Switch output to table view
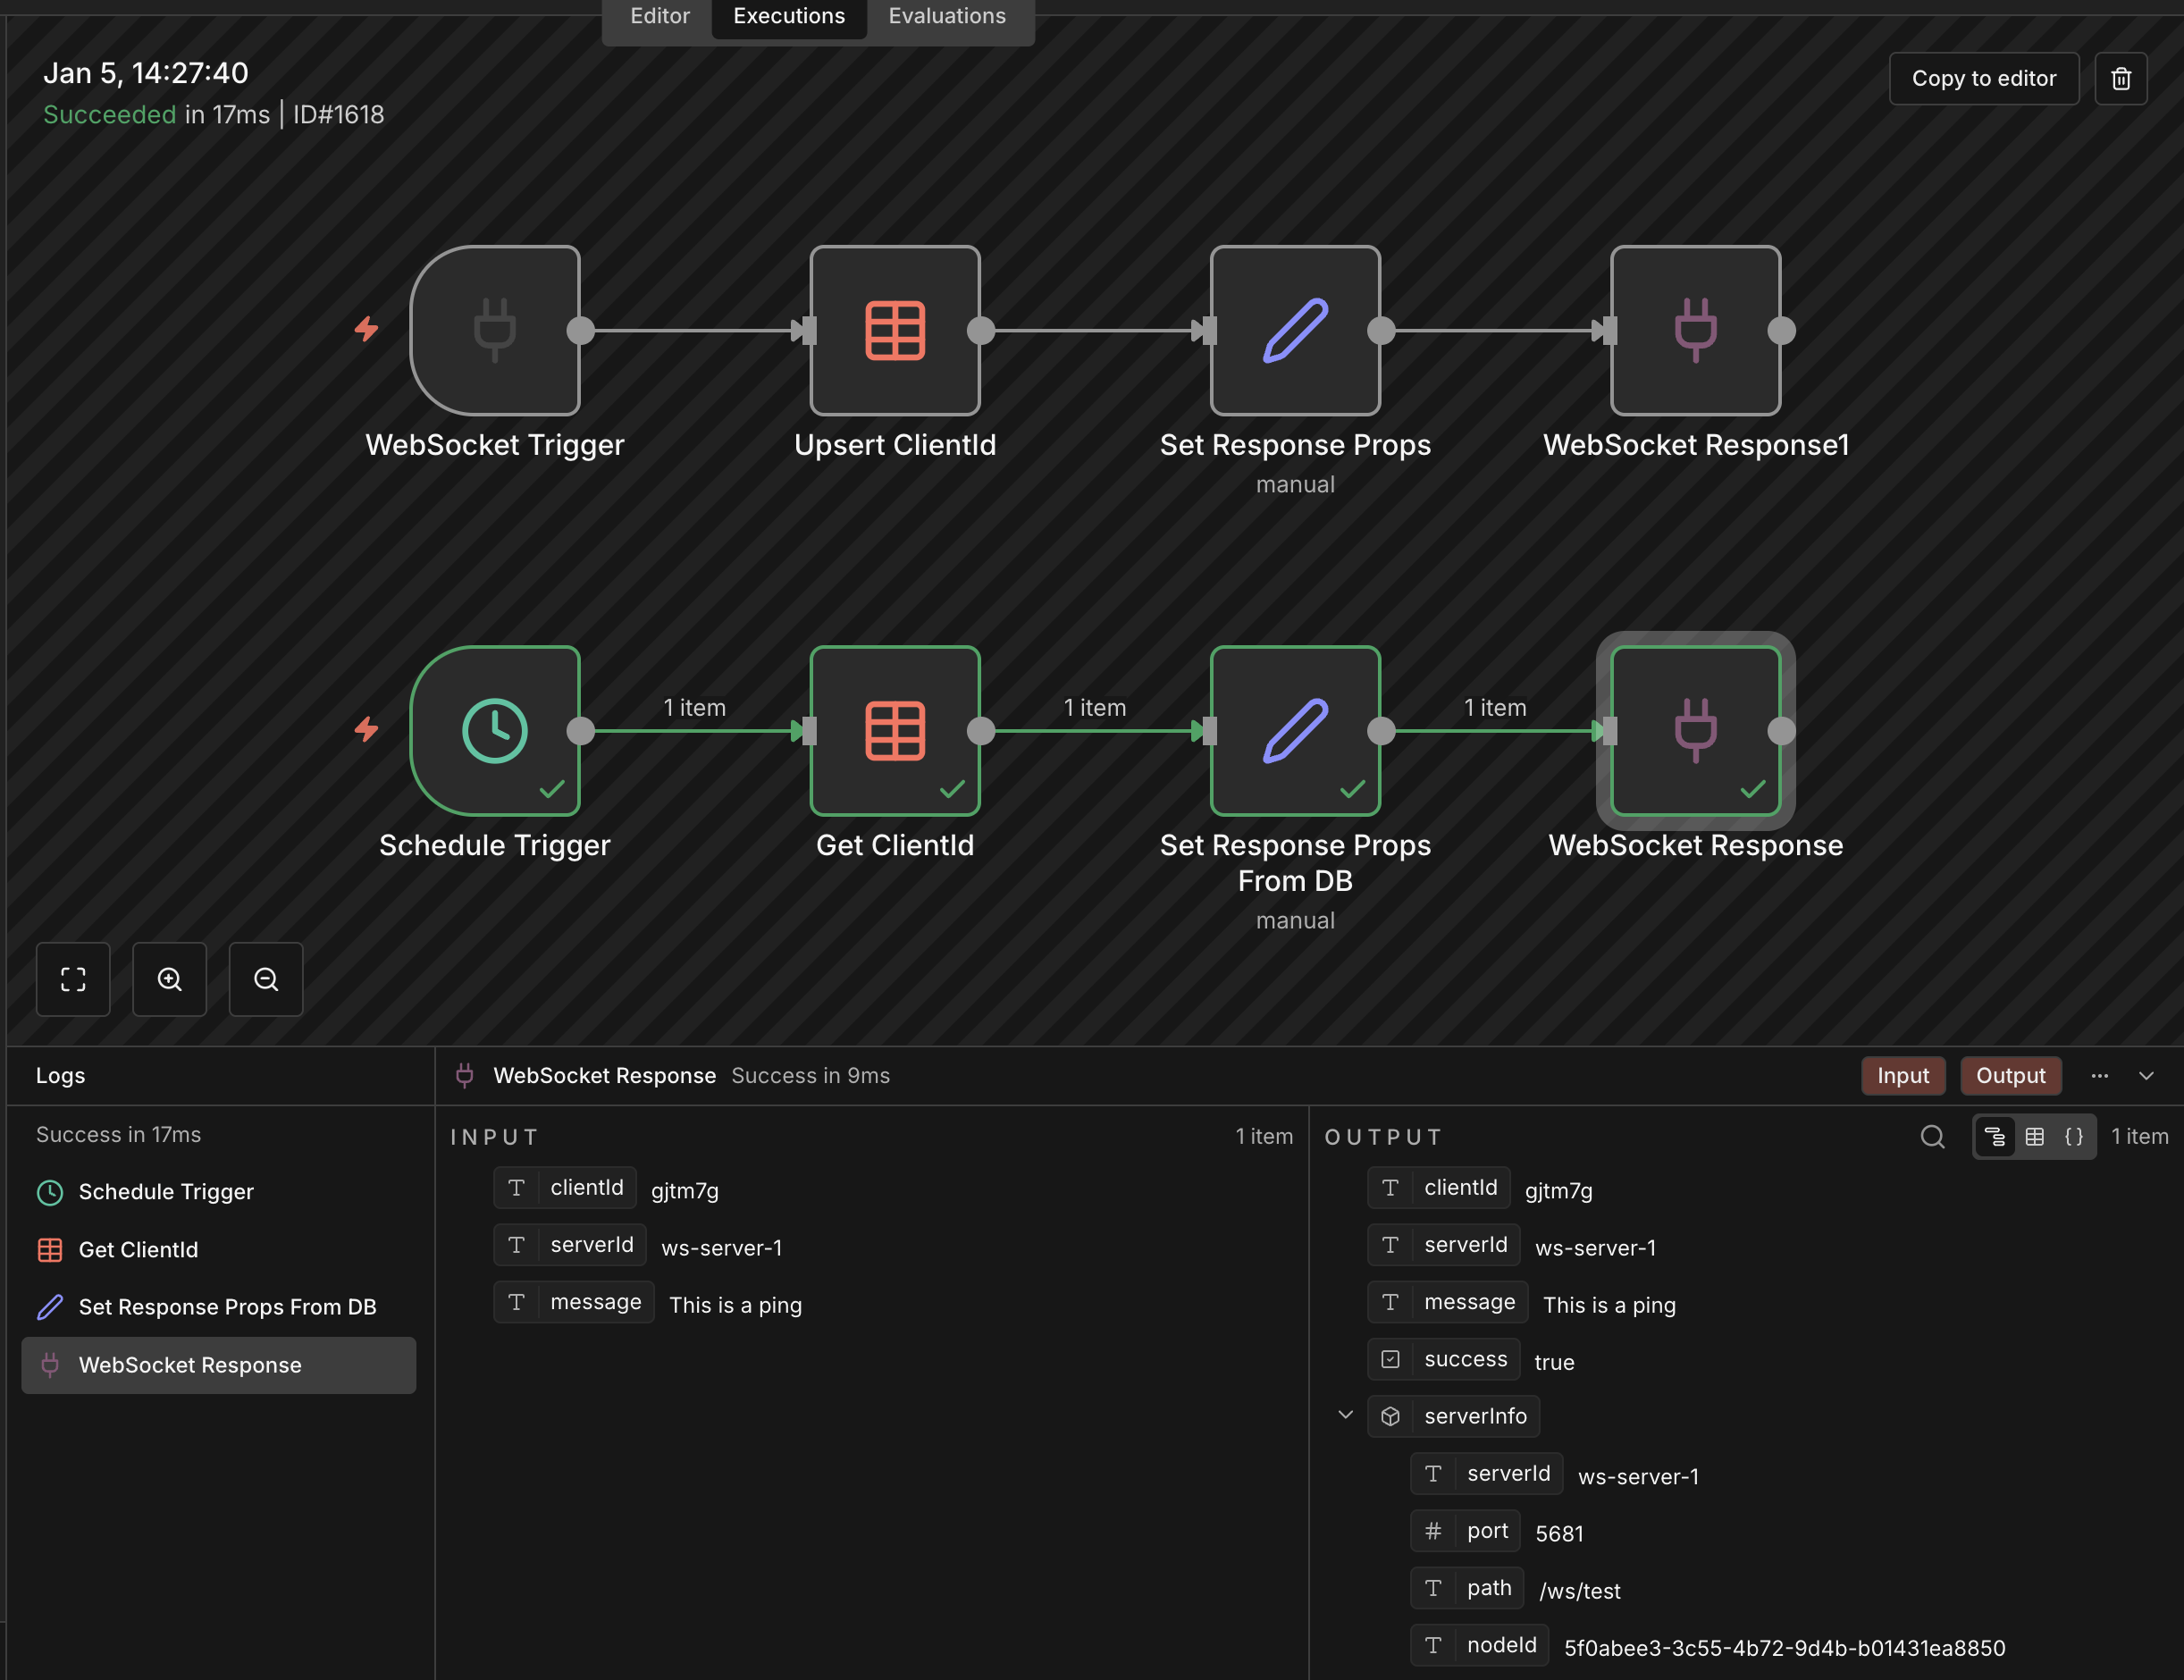 (2034, 1137)
